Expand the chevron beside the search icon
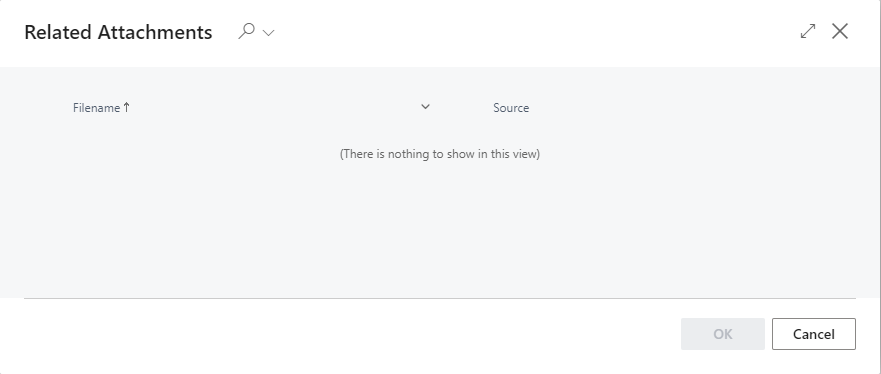 coord(269,33)
